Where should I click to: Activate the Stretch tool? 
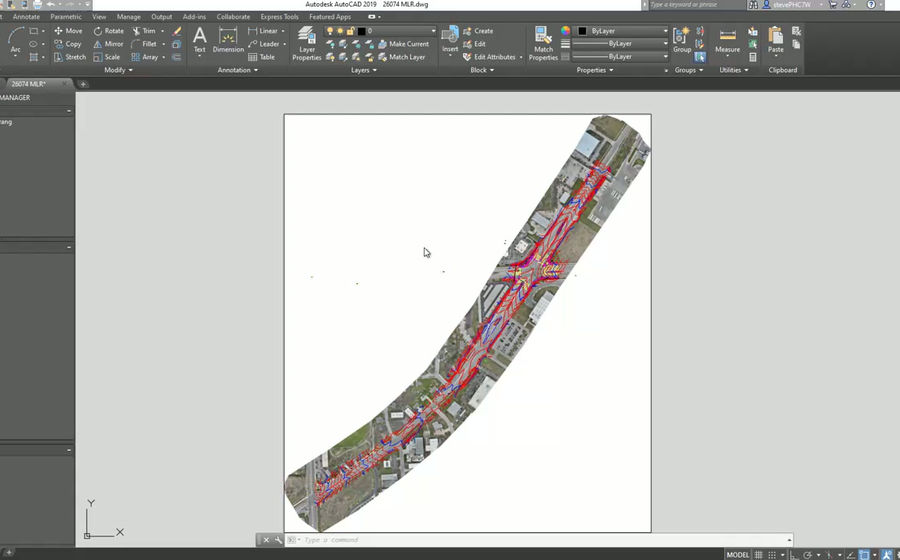(x=69, y=57)
